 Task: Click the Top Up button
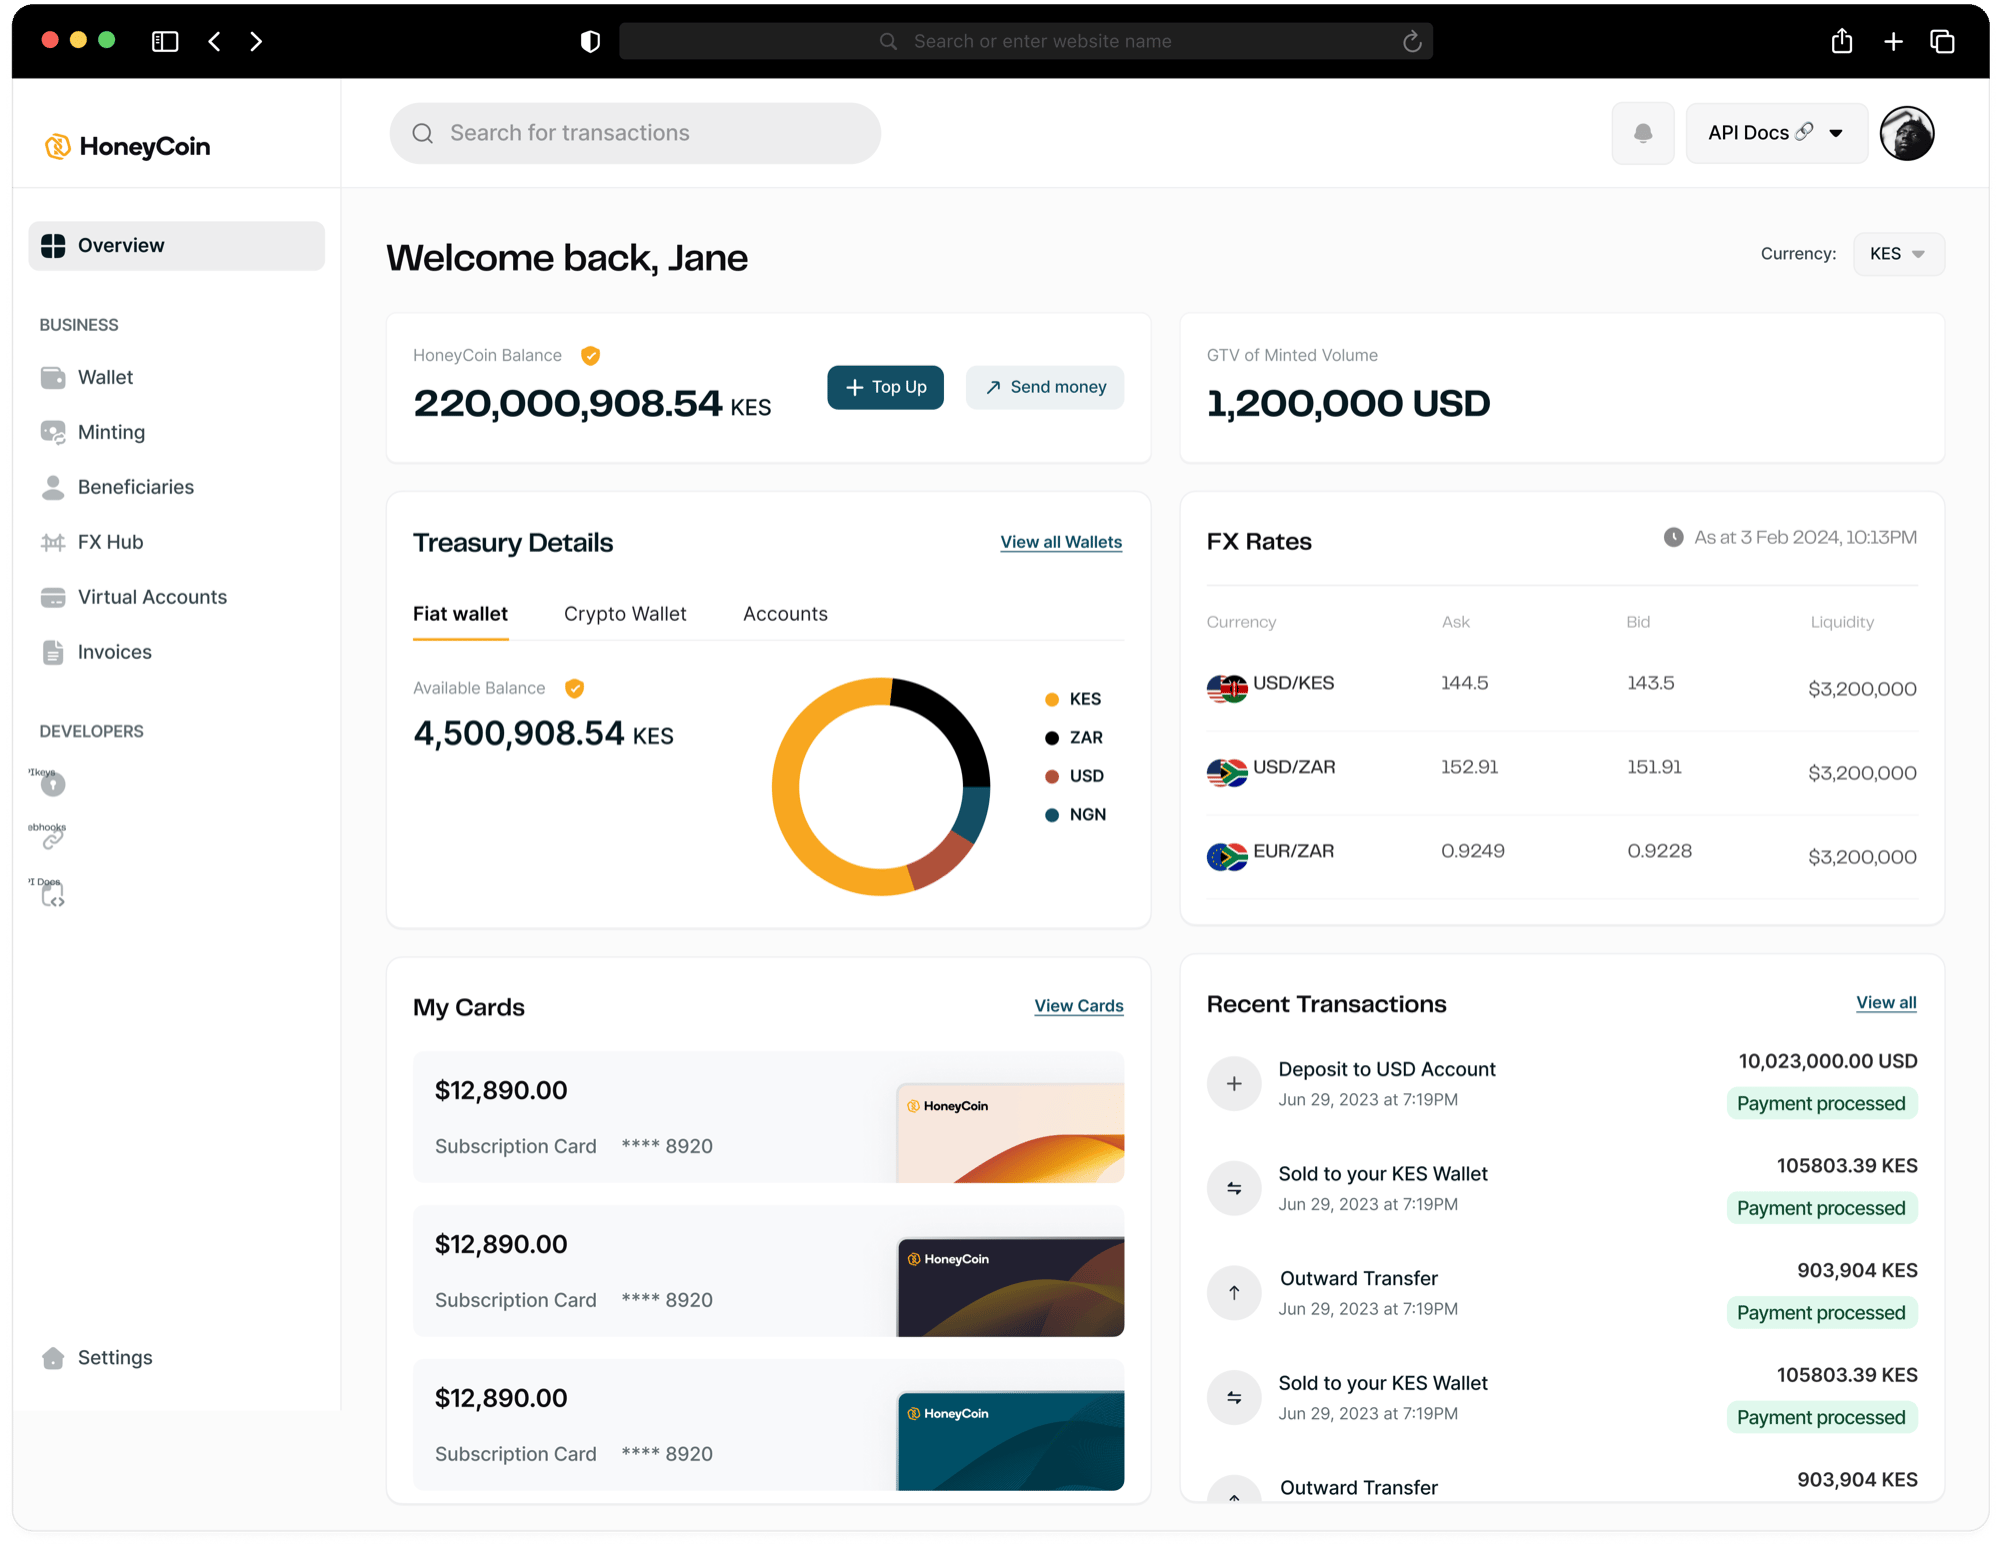pyautogui.click(x=885, y=387)
